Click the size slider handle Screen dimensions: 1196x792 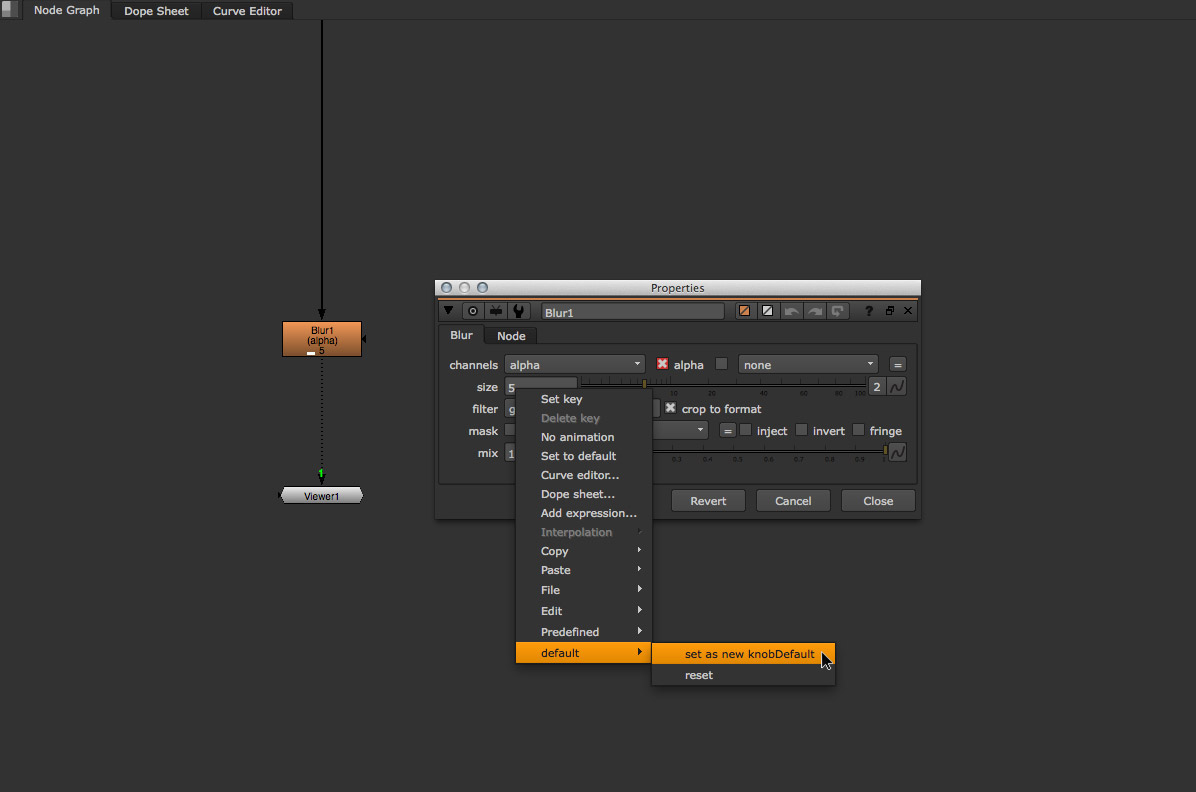[644, 383]
